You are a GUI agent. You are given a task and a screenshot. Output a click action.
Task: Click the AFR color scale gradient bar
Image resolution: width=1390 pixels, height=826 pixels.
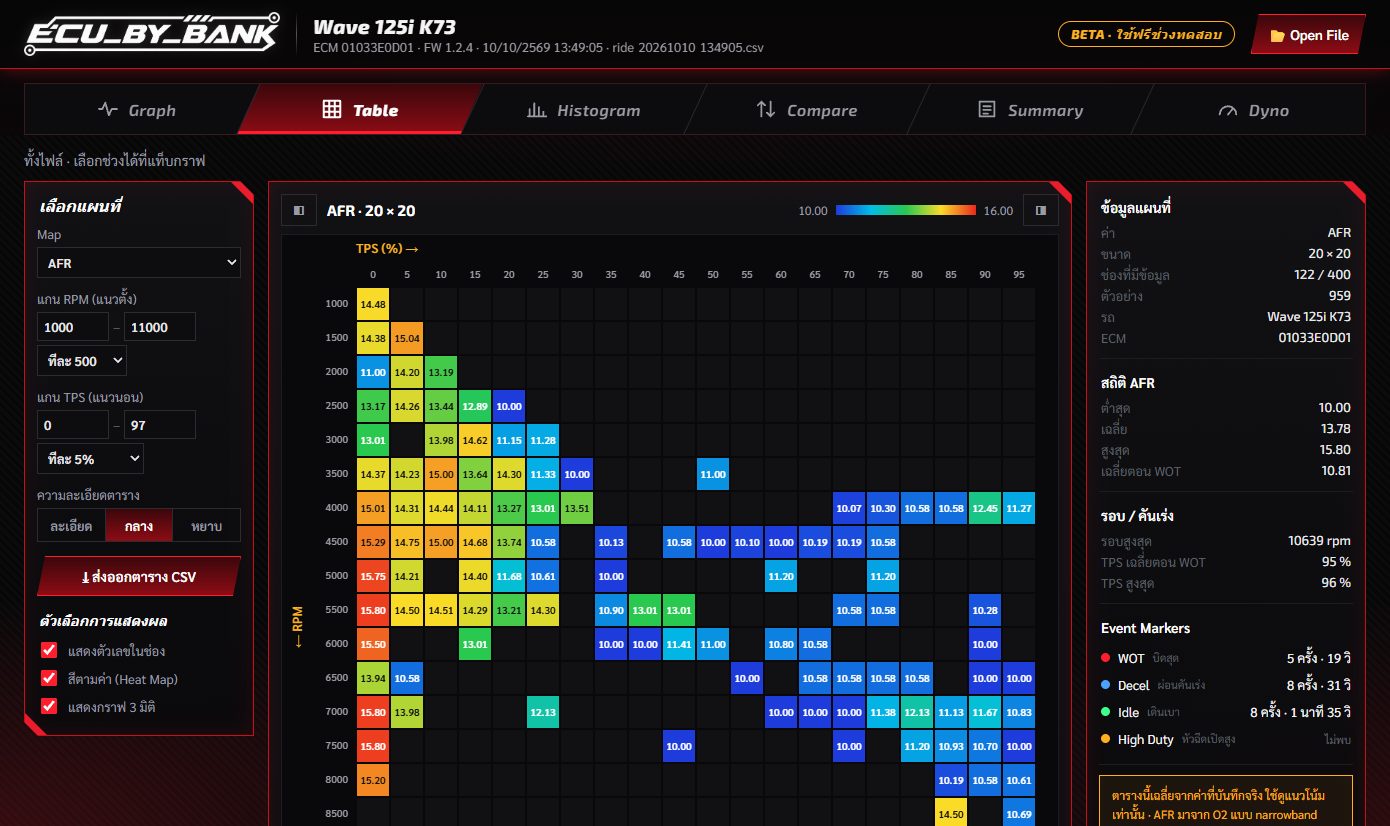click(x=906, y=211)
